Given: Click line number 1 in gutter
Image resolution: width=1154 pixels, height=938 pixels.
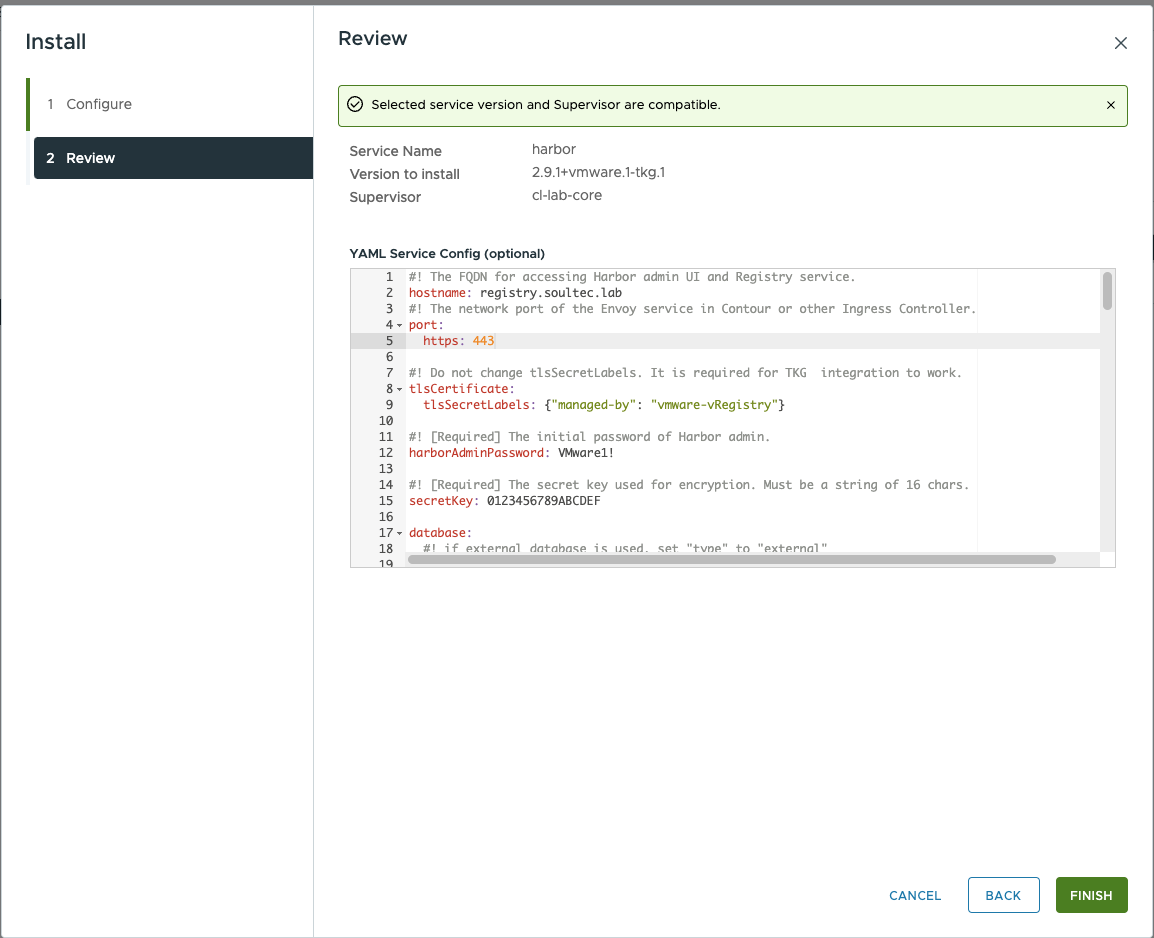Looking at the screenshot, I should click(x=389, y=277).
